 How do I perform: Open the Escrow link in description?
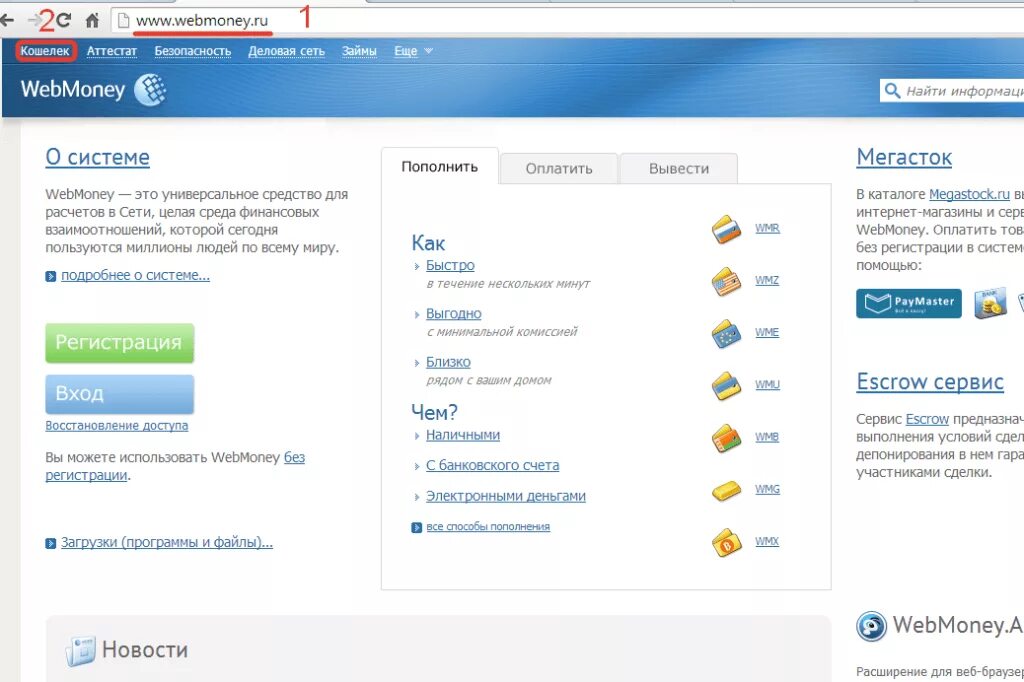click(x=927, y=419)
